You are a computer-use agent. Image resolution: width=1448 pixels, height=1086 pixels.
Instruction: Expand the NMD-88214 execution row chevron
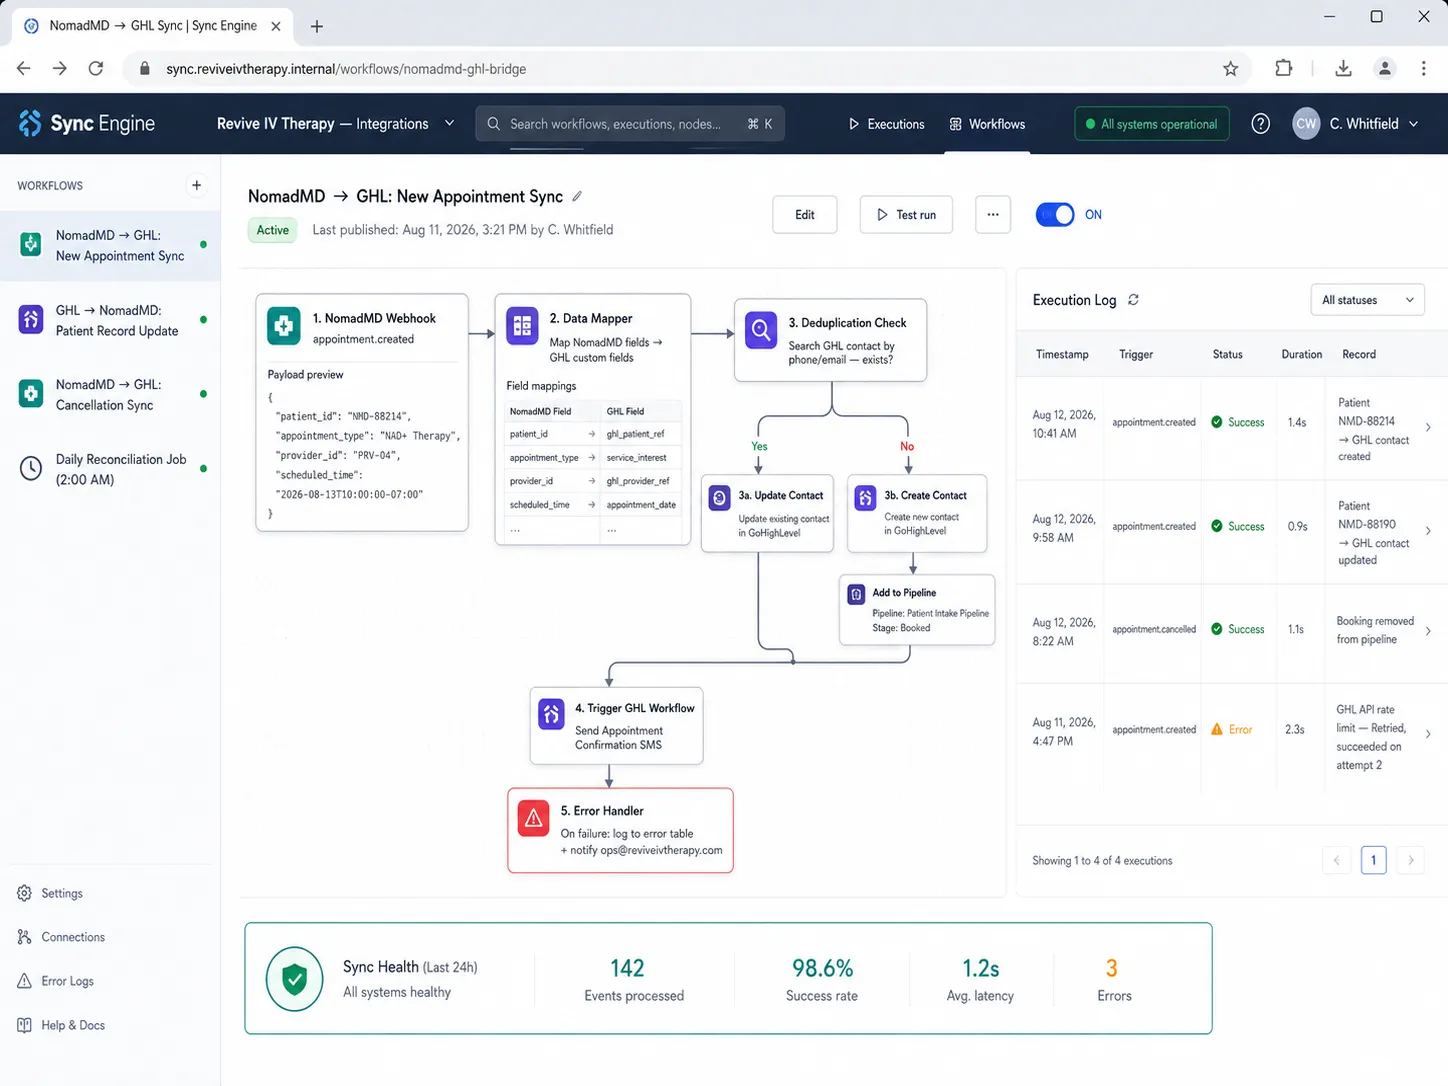coord(1428,427)
